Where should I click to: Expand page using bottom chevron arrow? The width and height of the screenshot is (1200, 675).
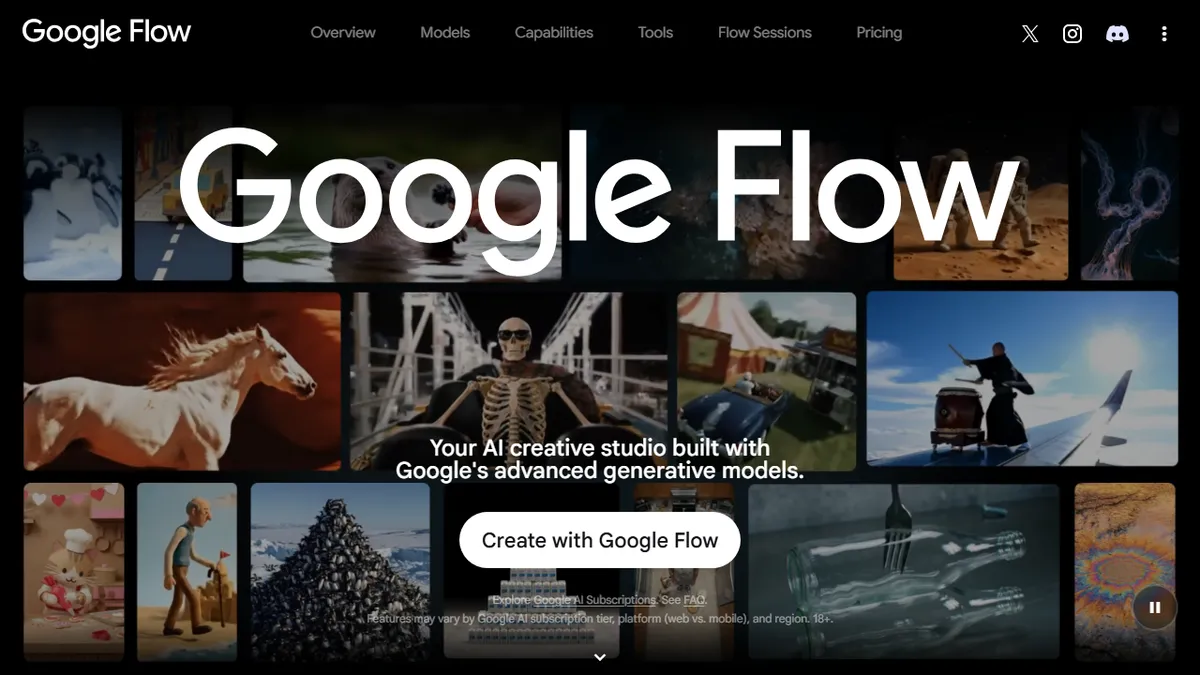coord(600,657)
